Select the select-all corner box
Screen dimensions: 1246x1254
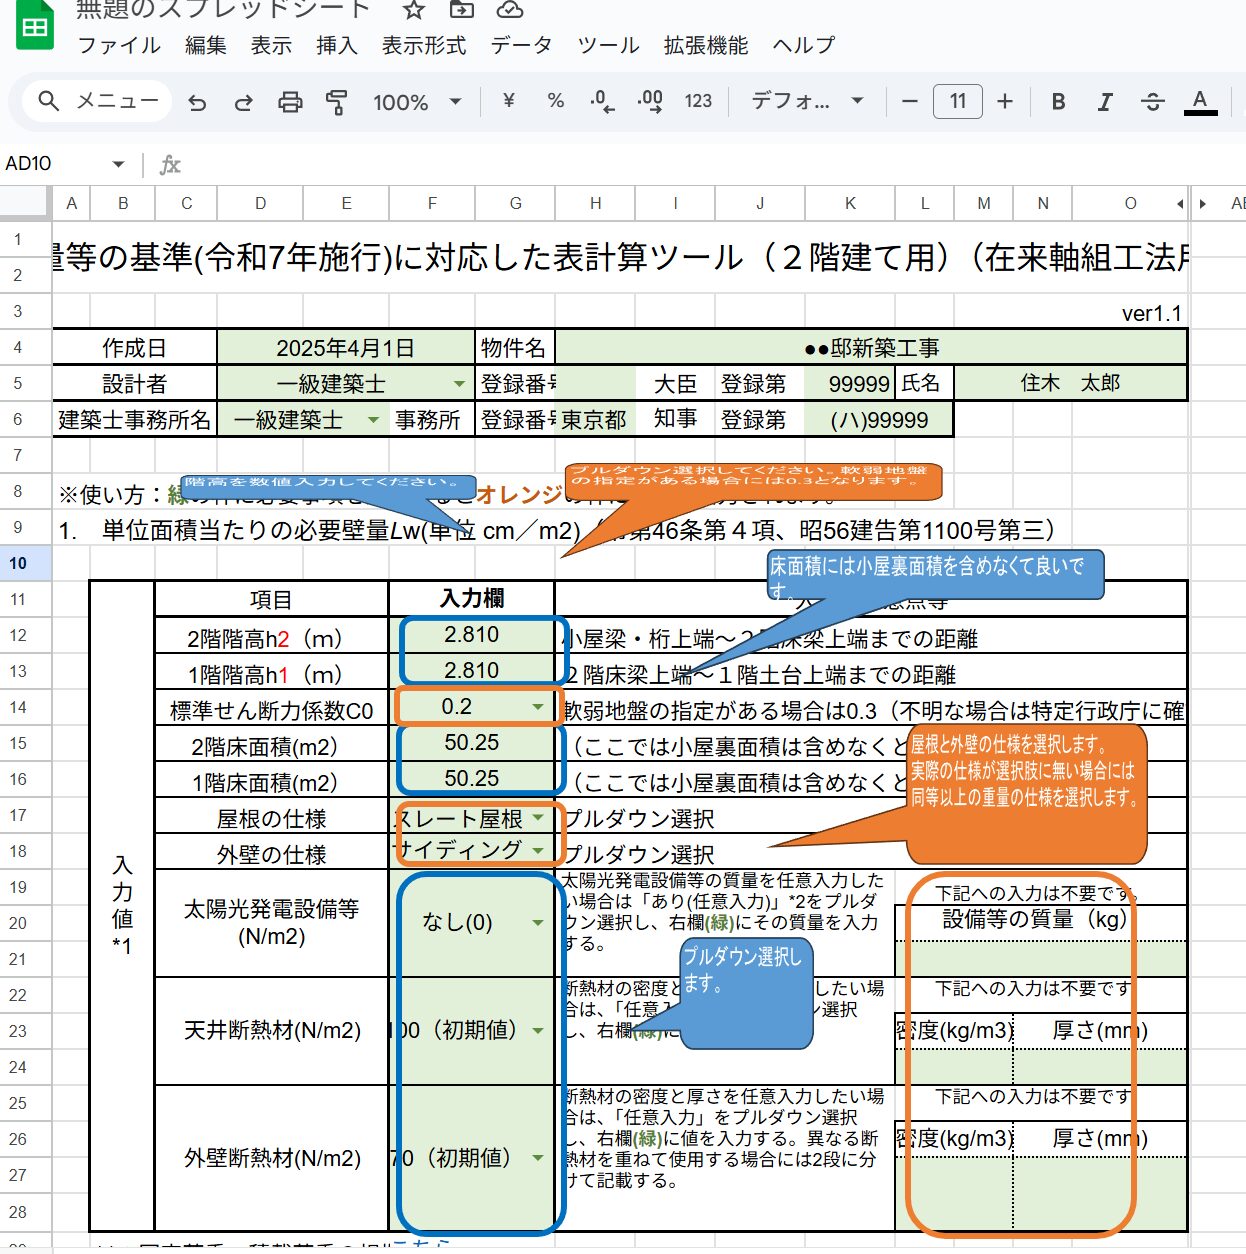coord(25,203)
